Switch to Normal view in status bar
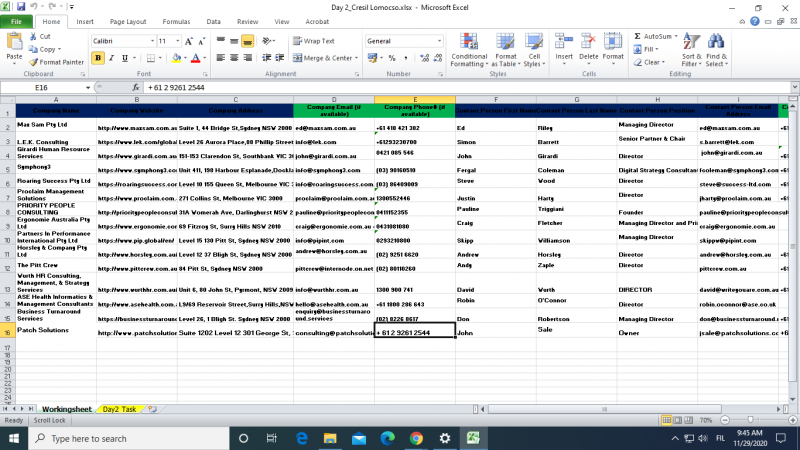The width and height of the screenshot is (800, 450). pos(666,420)
